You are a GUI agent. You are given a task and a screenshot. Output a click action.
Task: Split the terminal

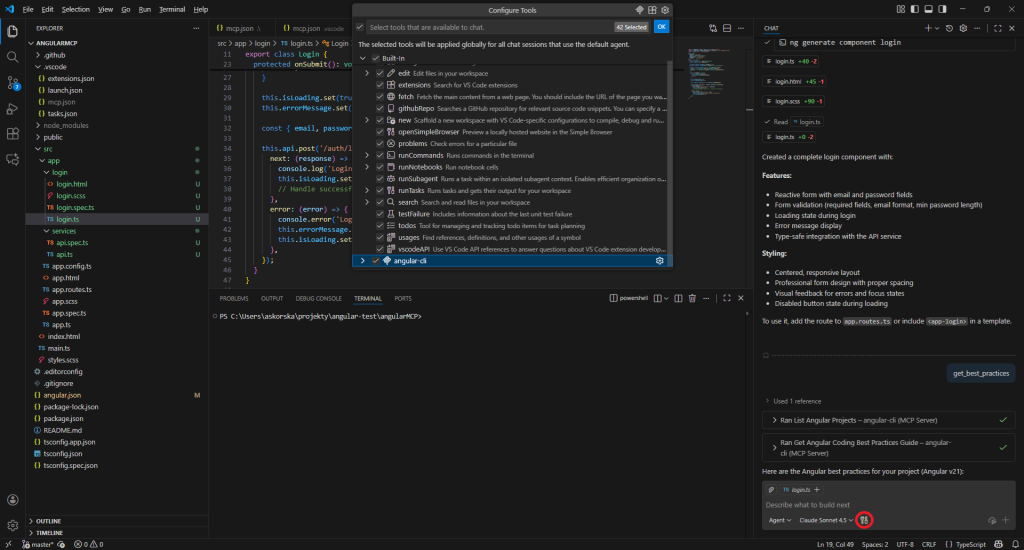click(x=679, y=299)
